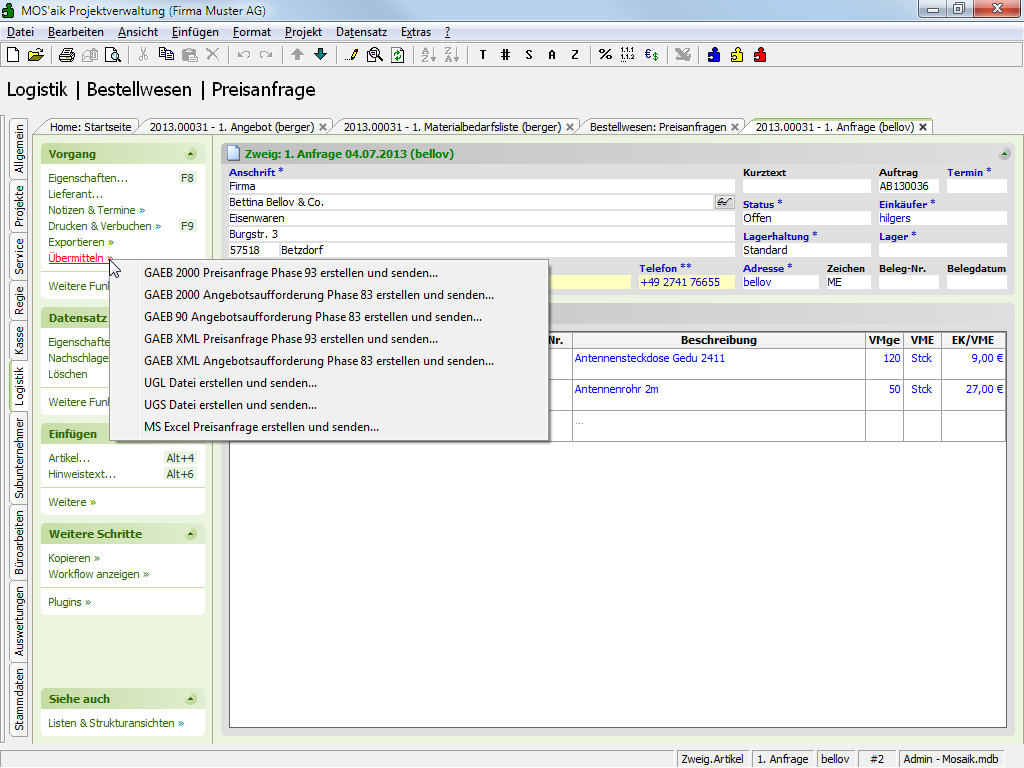The height and width of the screenshot is (768, 1024).
Task: Collapse the Weitere Schritte section
Action: [191, 534]
